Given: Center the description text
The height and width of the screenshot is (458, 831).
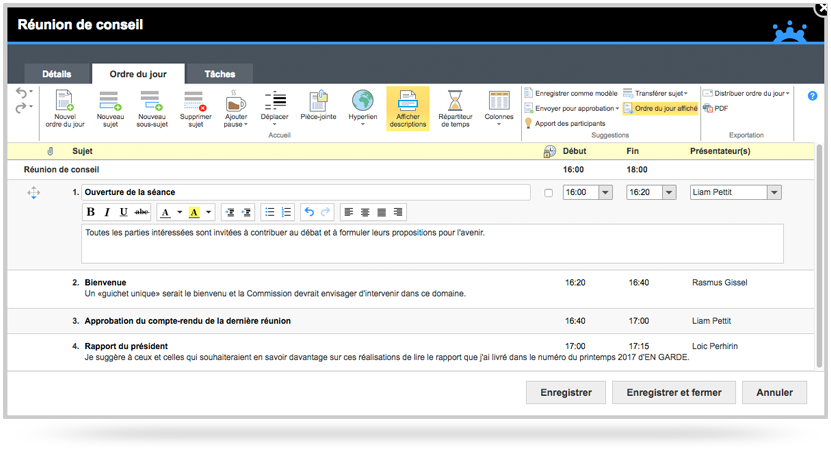Looking at the screenshot, I should tap(365, 212).
